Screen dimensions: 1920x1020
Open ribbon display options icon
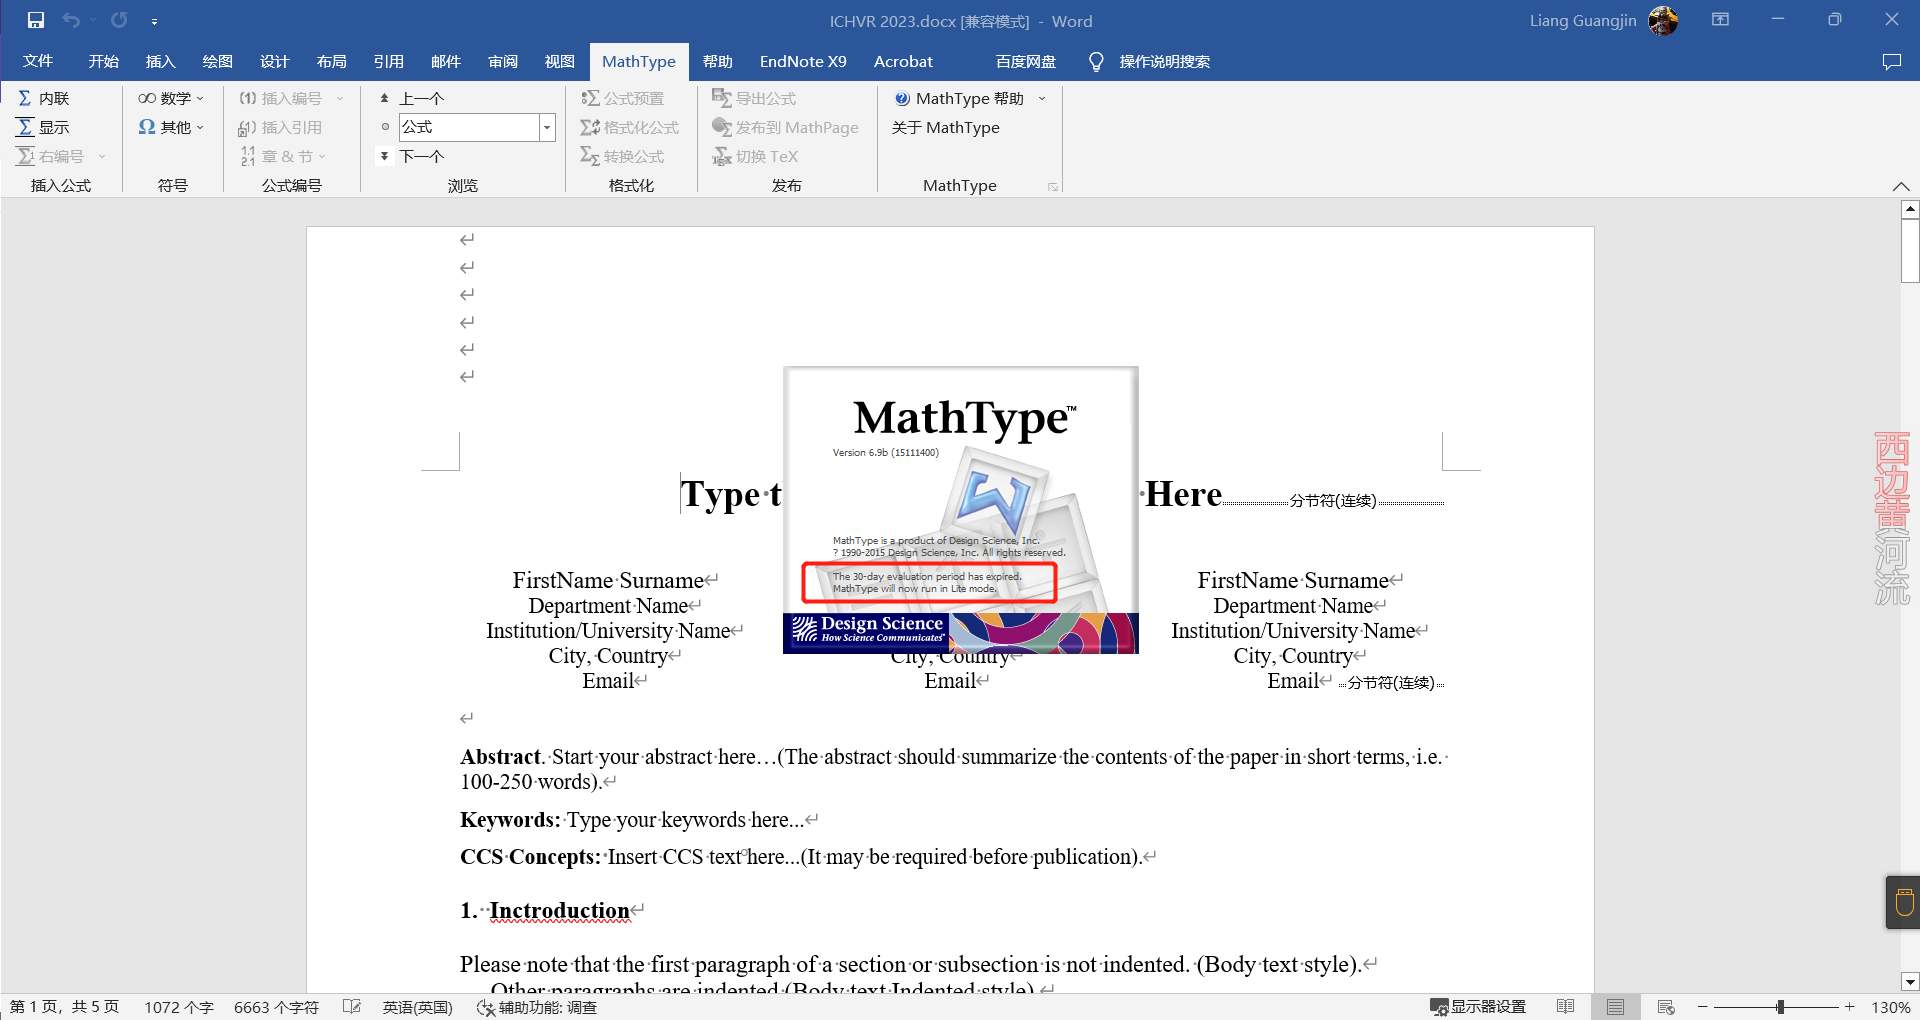(1720, 20)
